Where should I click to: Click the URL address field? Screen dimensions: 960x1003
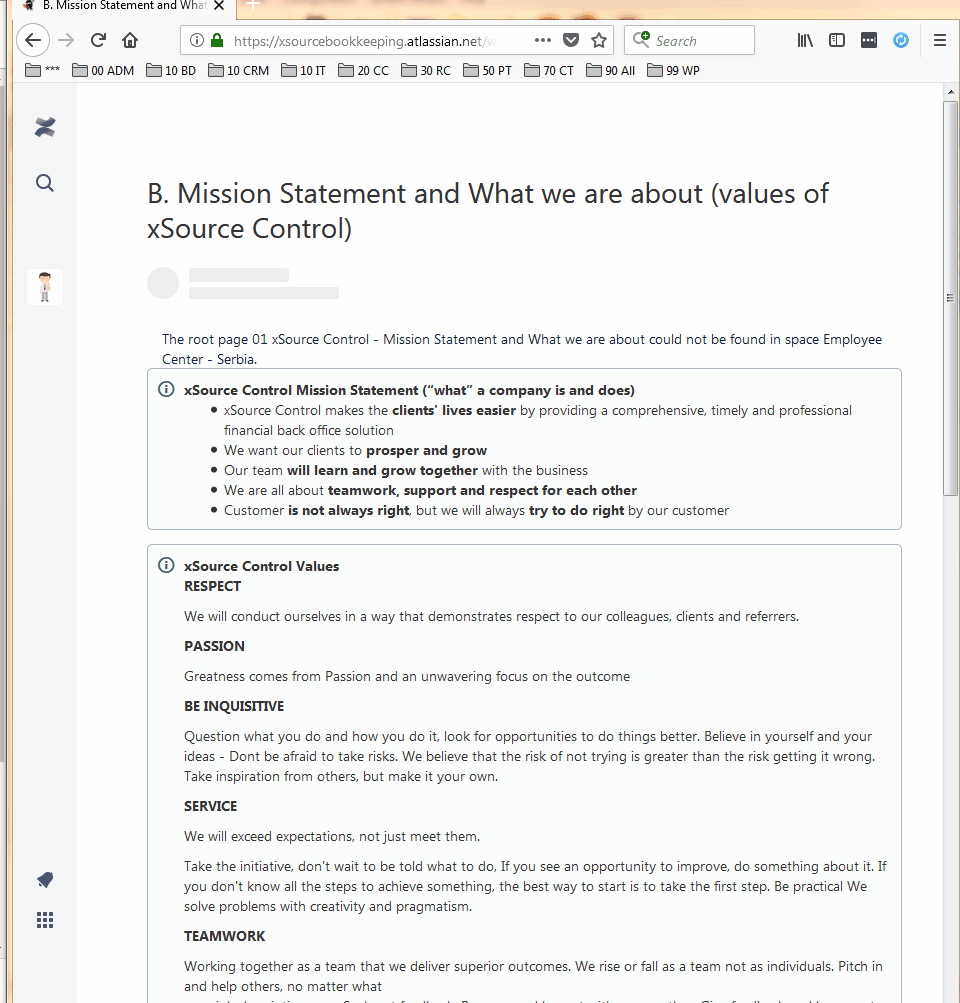point(365,41)
